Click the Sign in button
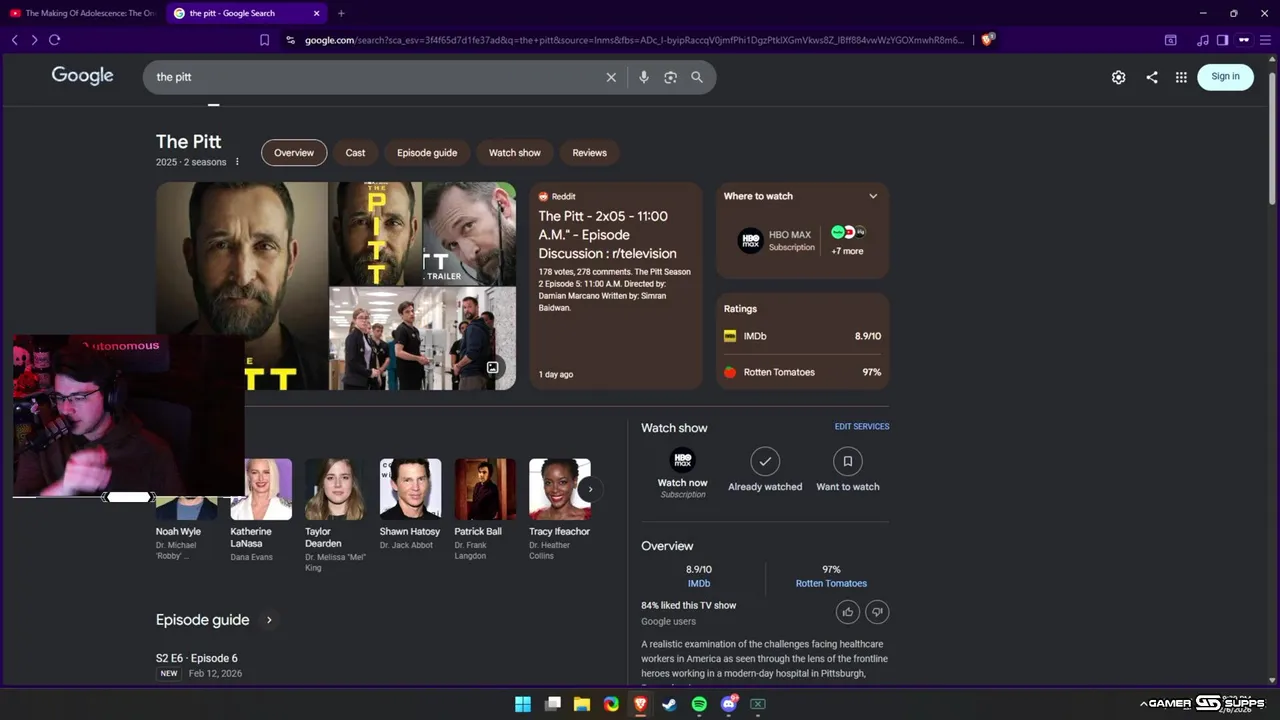The width and height of the screenshot is (1280, 720). 1225,77
